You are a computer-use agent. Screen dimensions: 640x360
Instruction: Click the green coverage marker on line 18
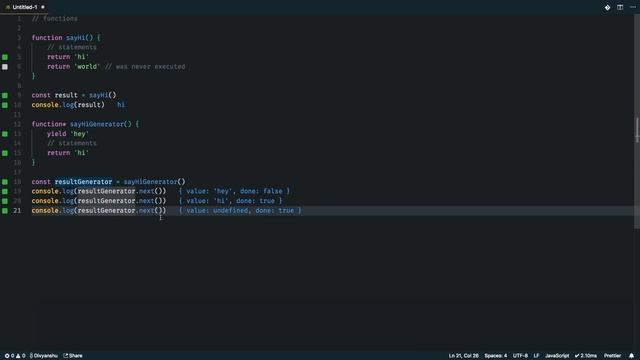tap(5, 182)
